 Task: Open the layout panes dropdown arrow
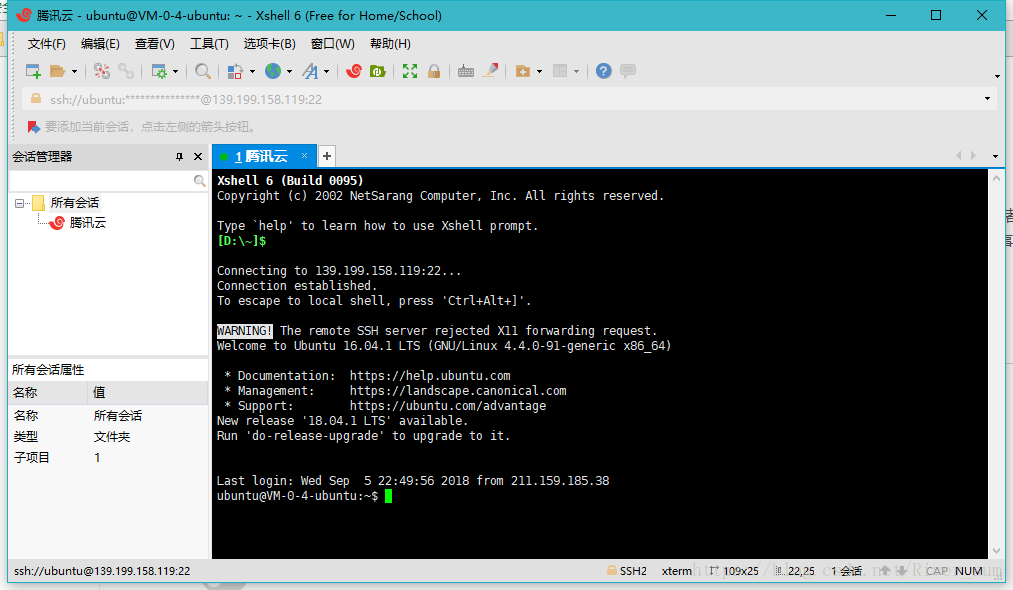pos(576,71)
